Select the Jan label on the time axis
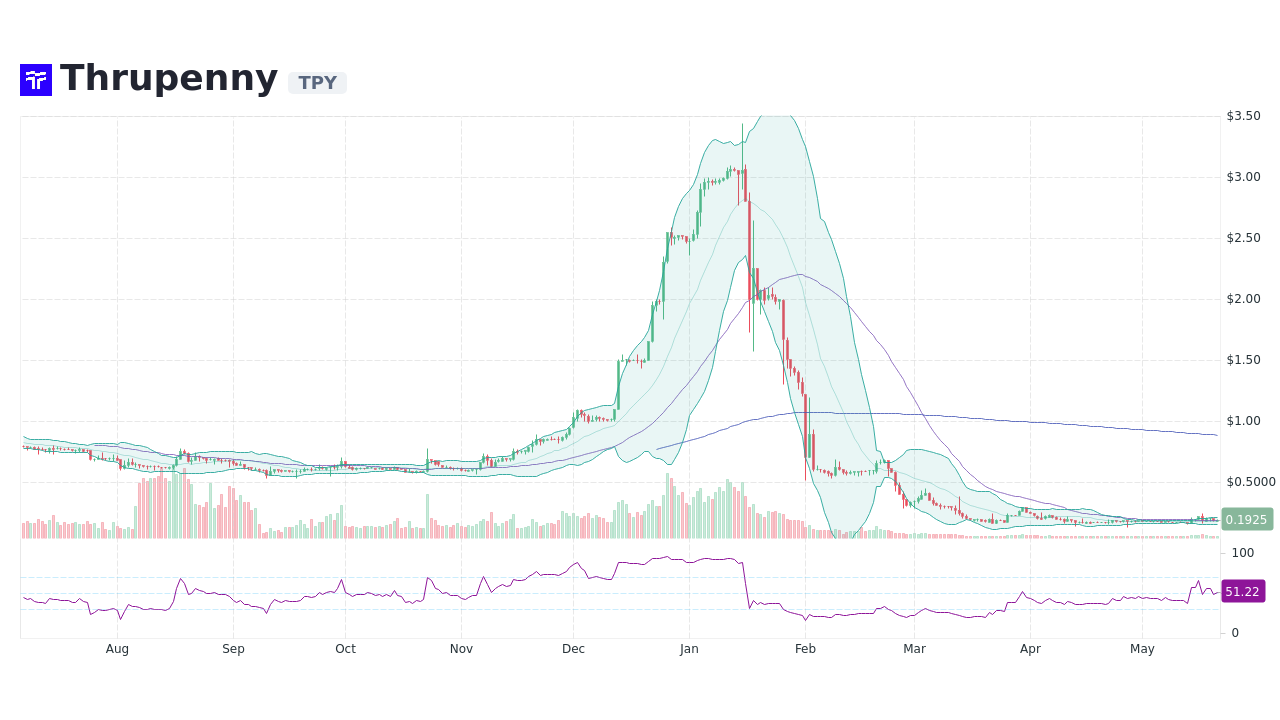Image resolution: width=1280 pixels, height=720 pixels. [689, 649]
